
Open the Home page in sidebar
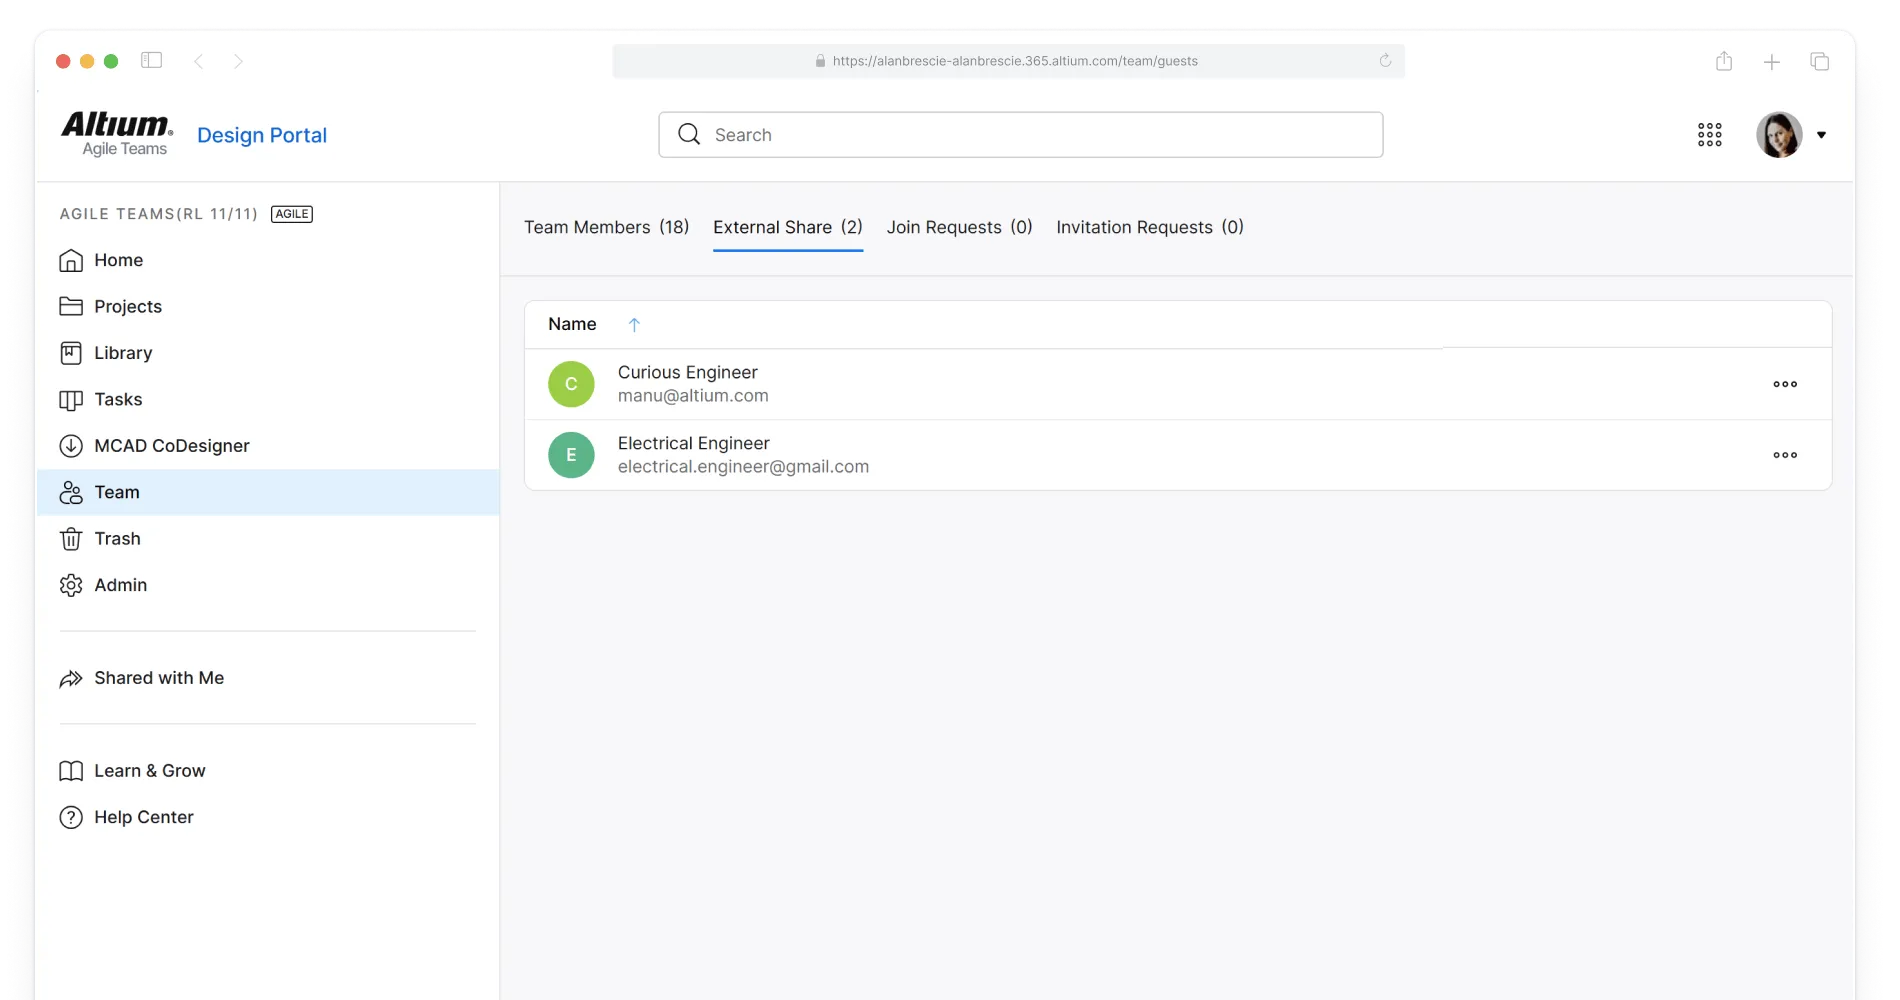[x=267, y=260]
